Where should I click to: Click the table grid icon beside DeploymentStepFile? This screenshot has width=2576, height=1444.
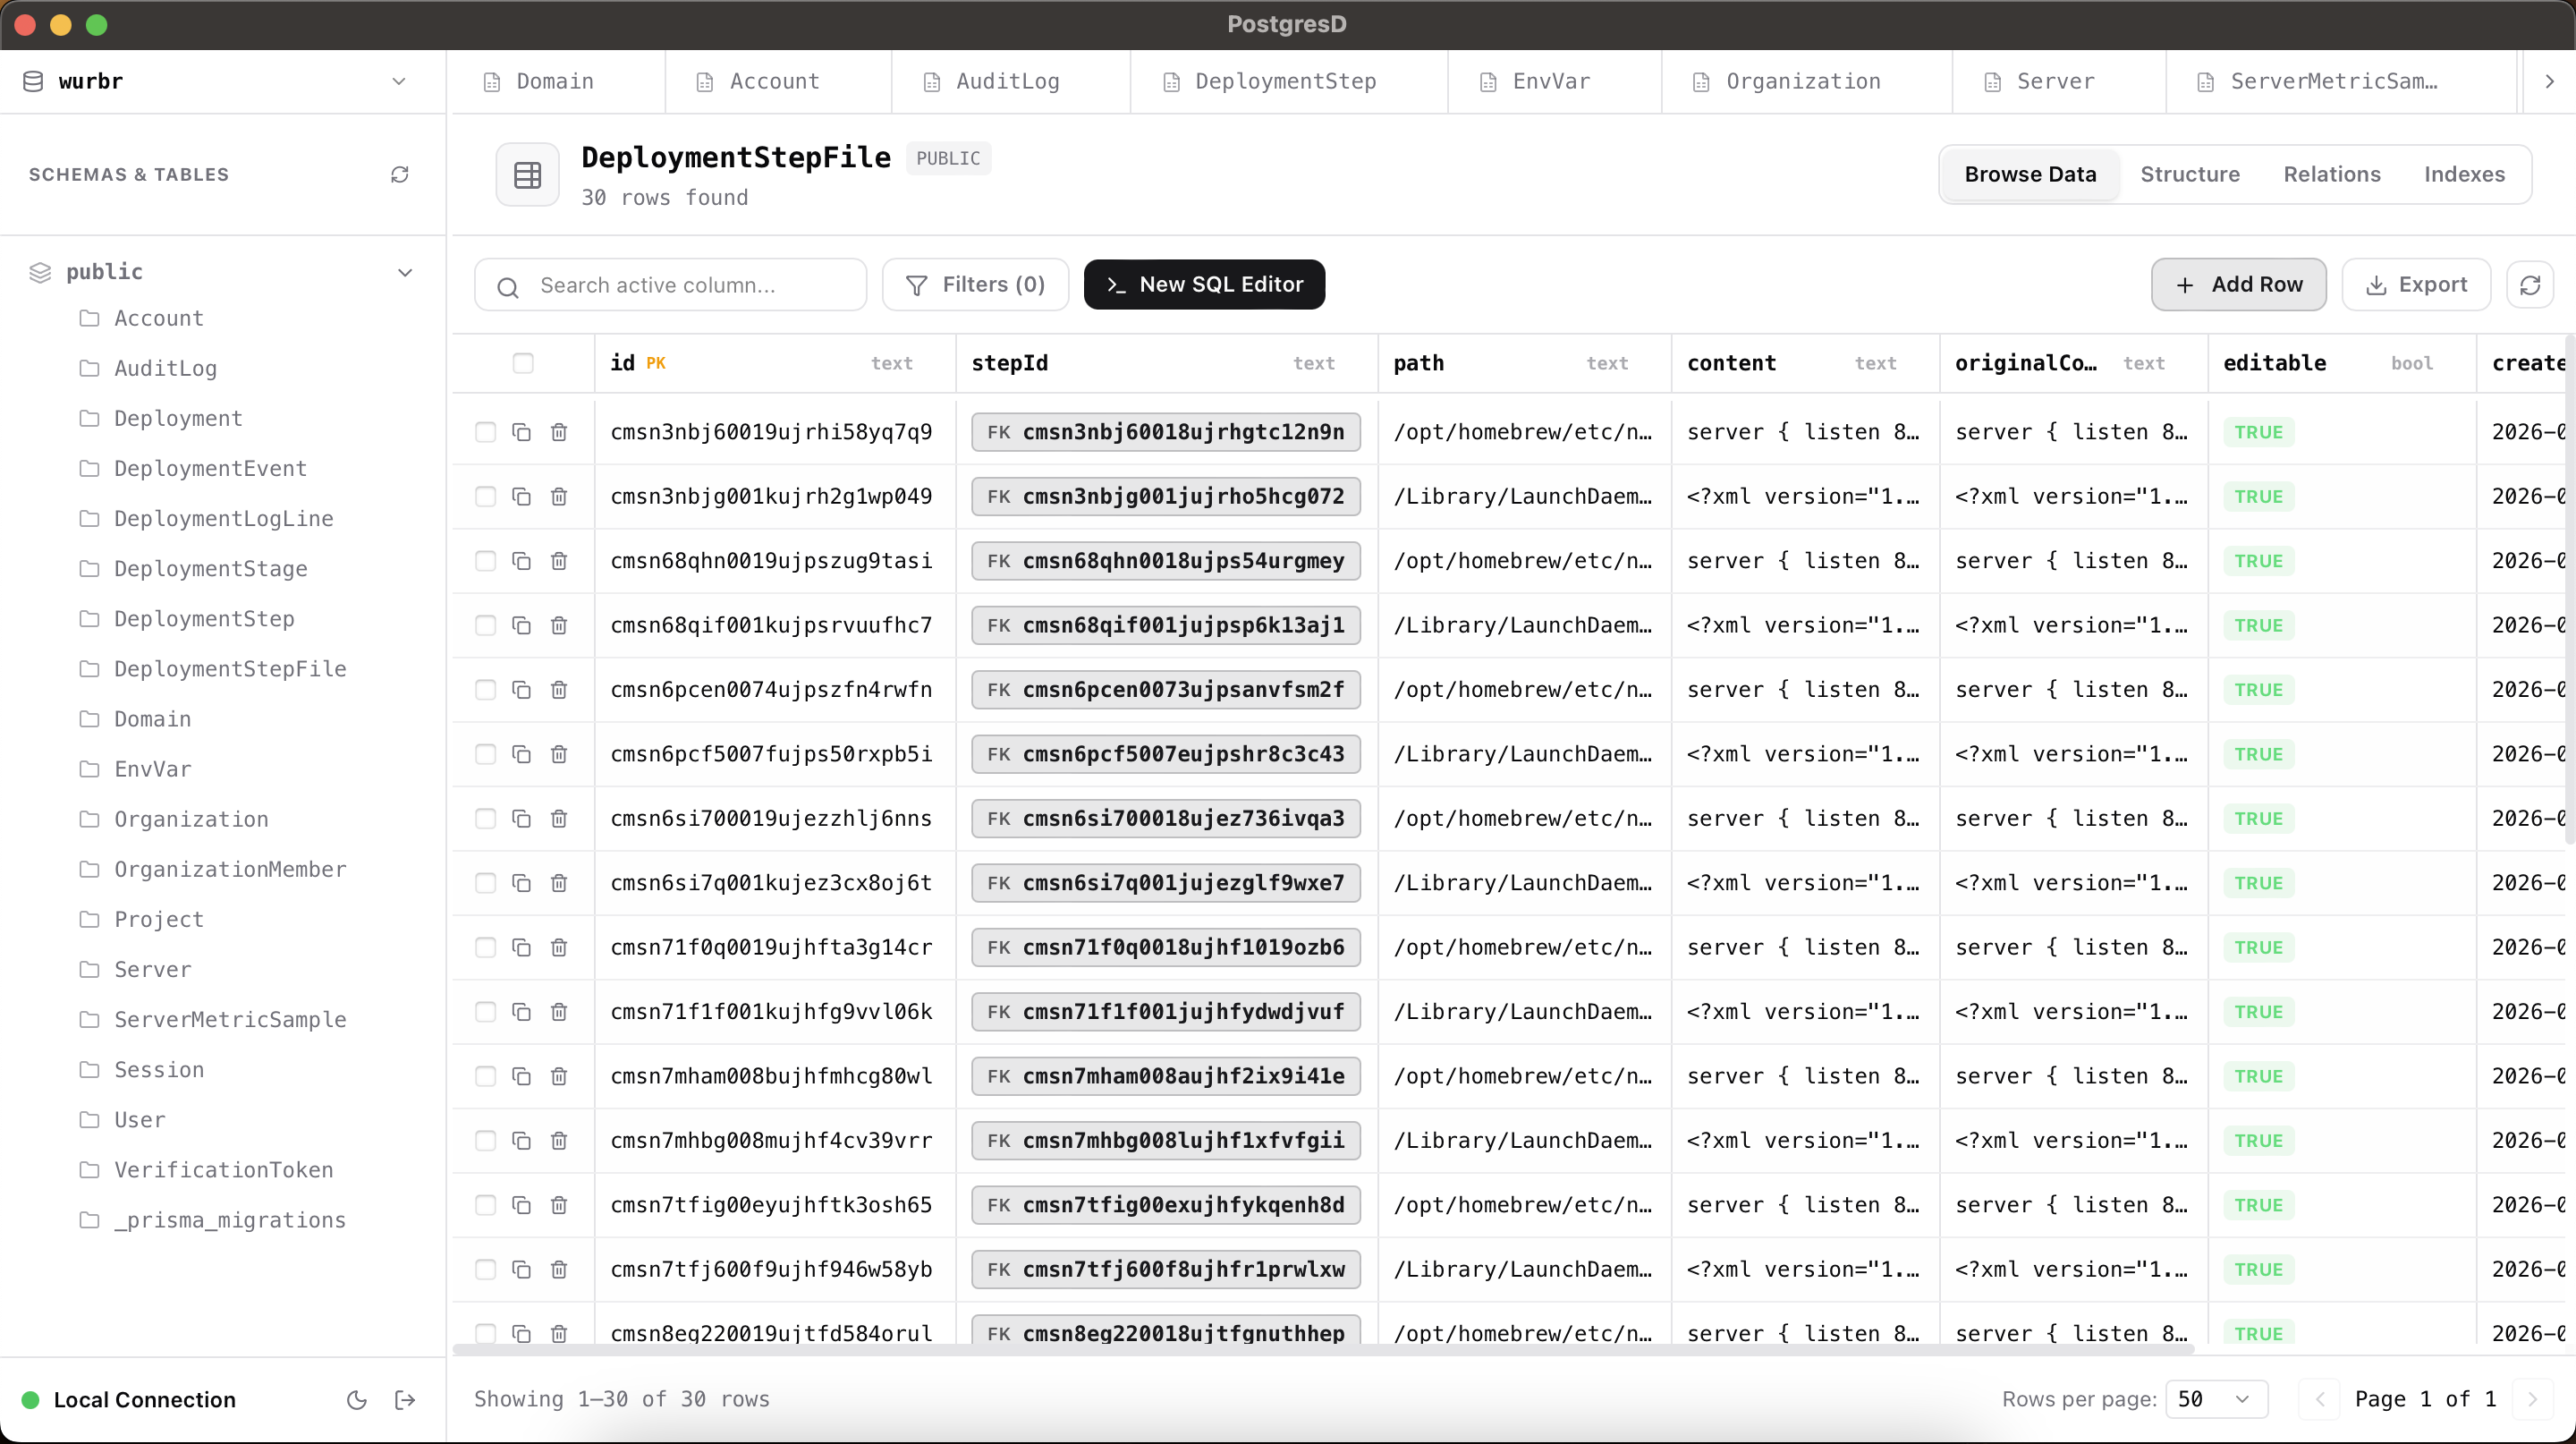pyautogui.click(x=527, y=175)
